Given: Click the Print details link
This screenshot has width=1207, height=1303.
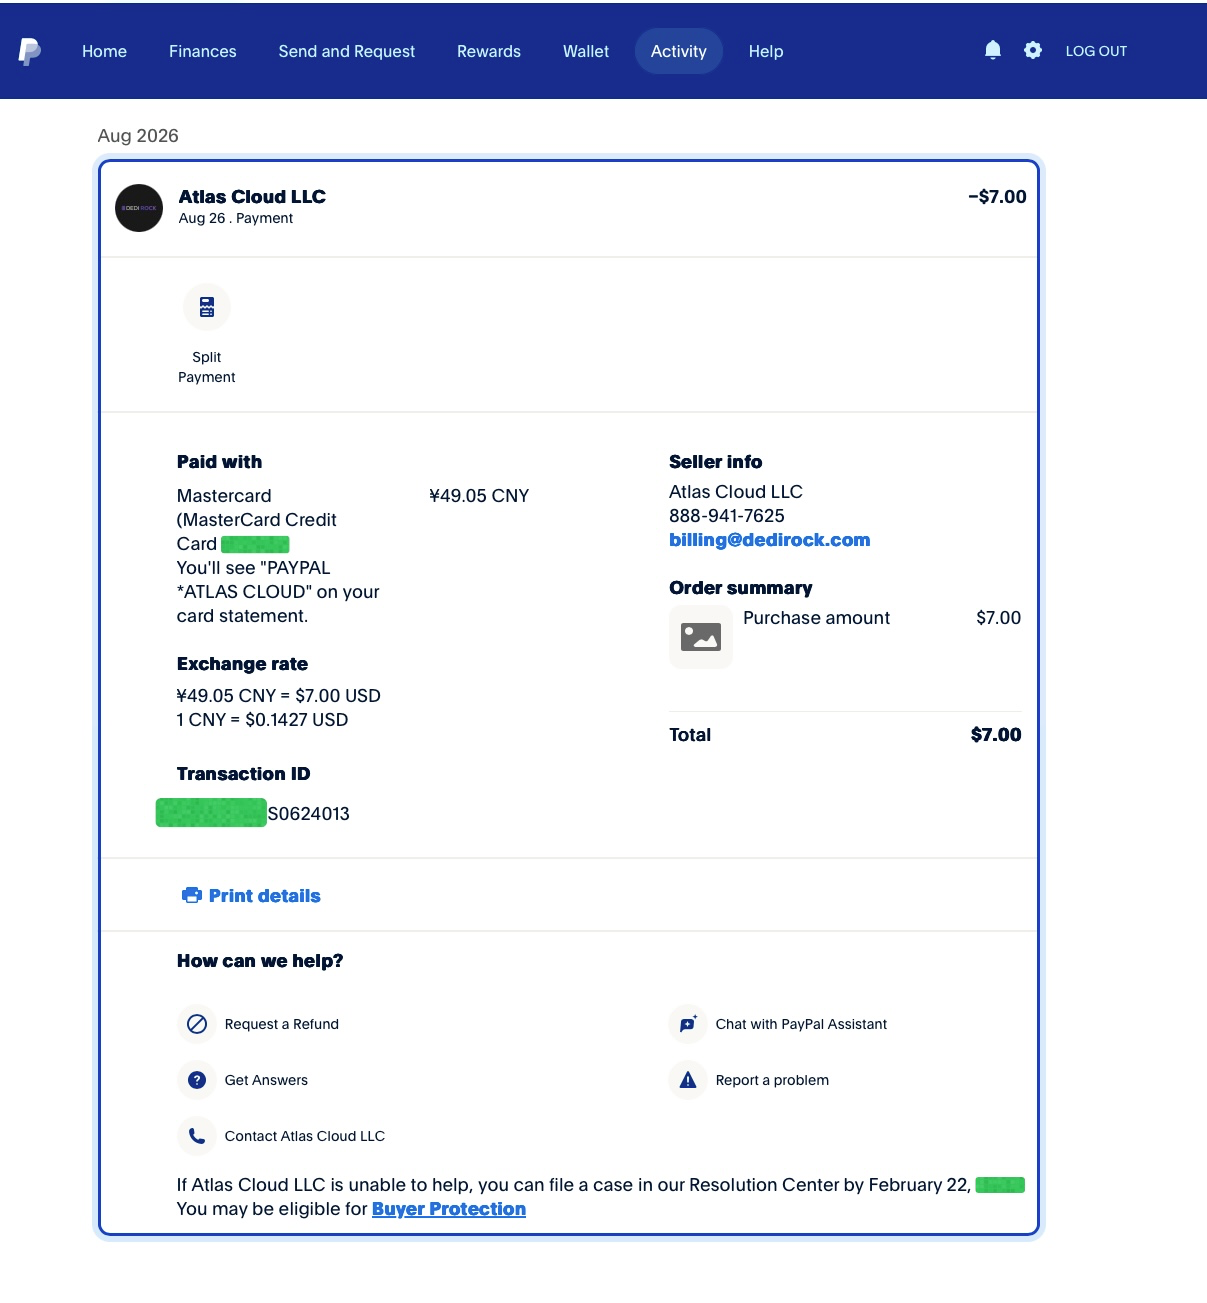Looking at the screenshot, I should pyautogui.click(x=265, y=896).
